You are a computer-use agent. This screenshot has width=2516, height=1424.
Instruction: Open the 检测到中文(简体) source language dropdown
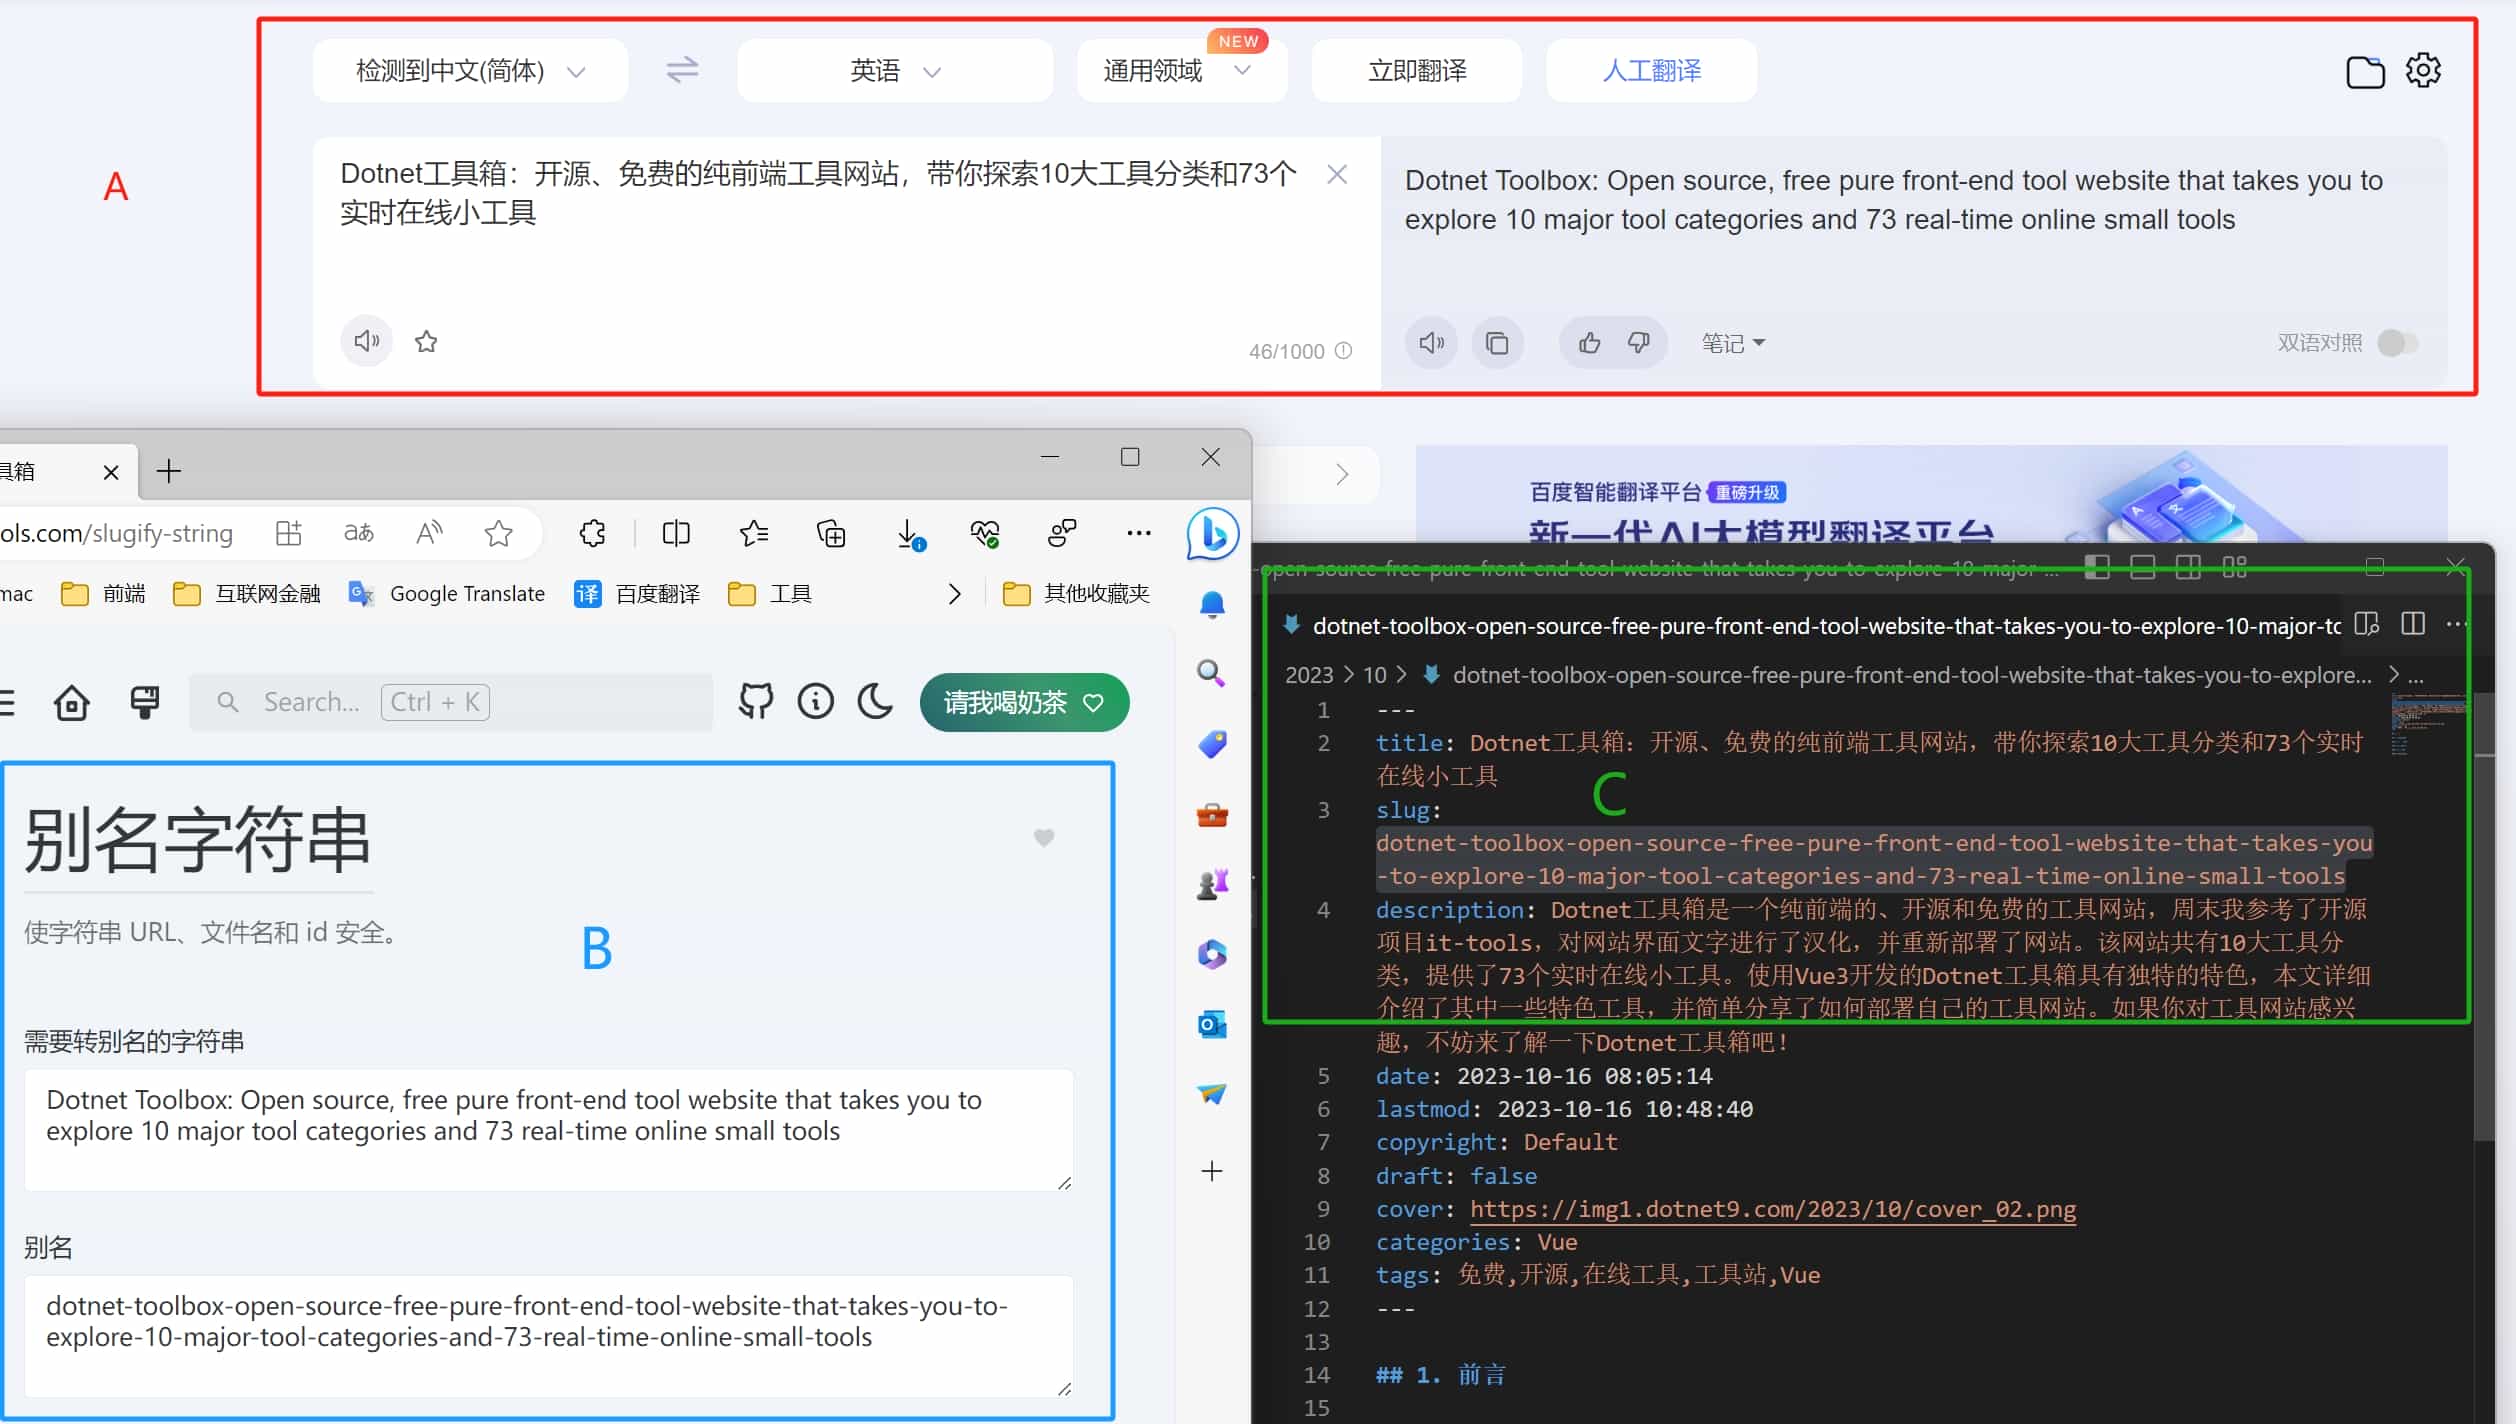[x=468, y=70]
